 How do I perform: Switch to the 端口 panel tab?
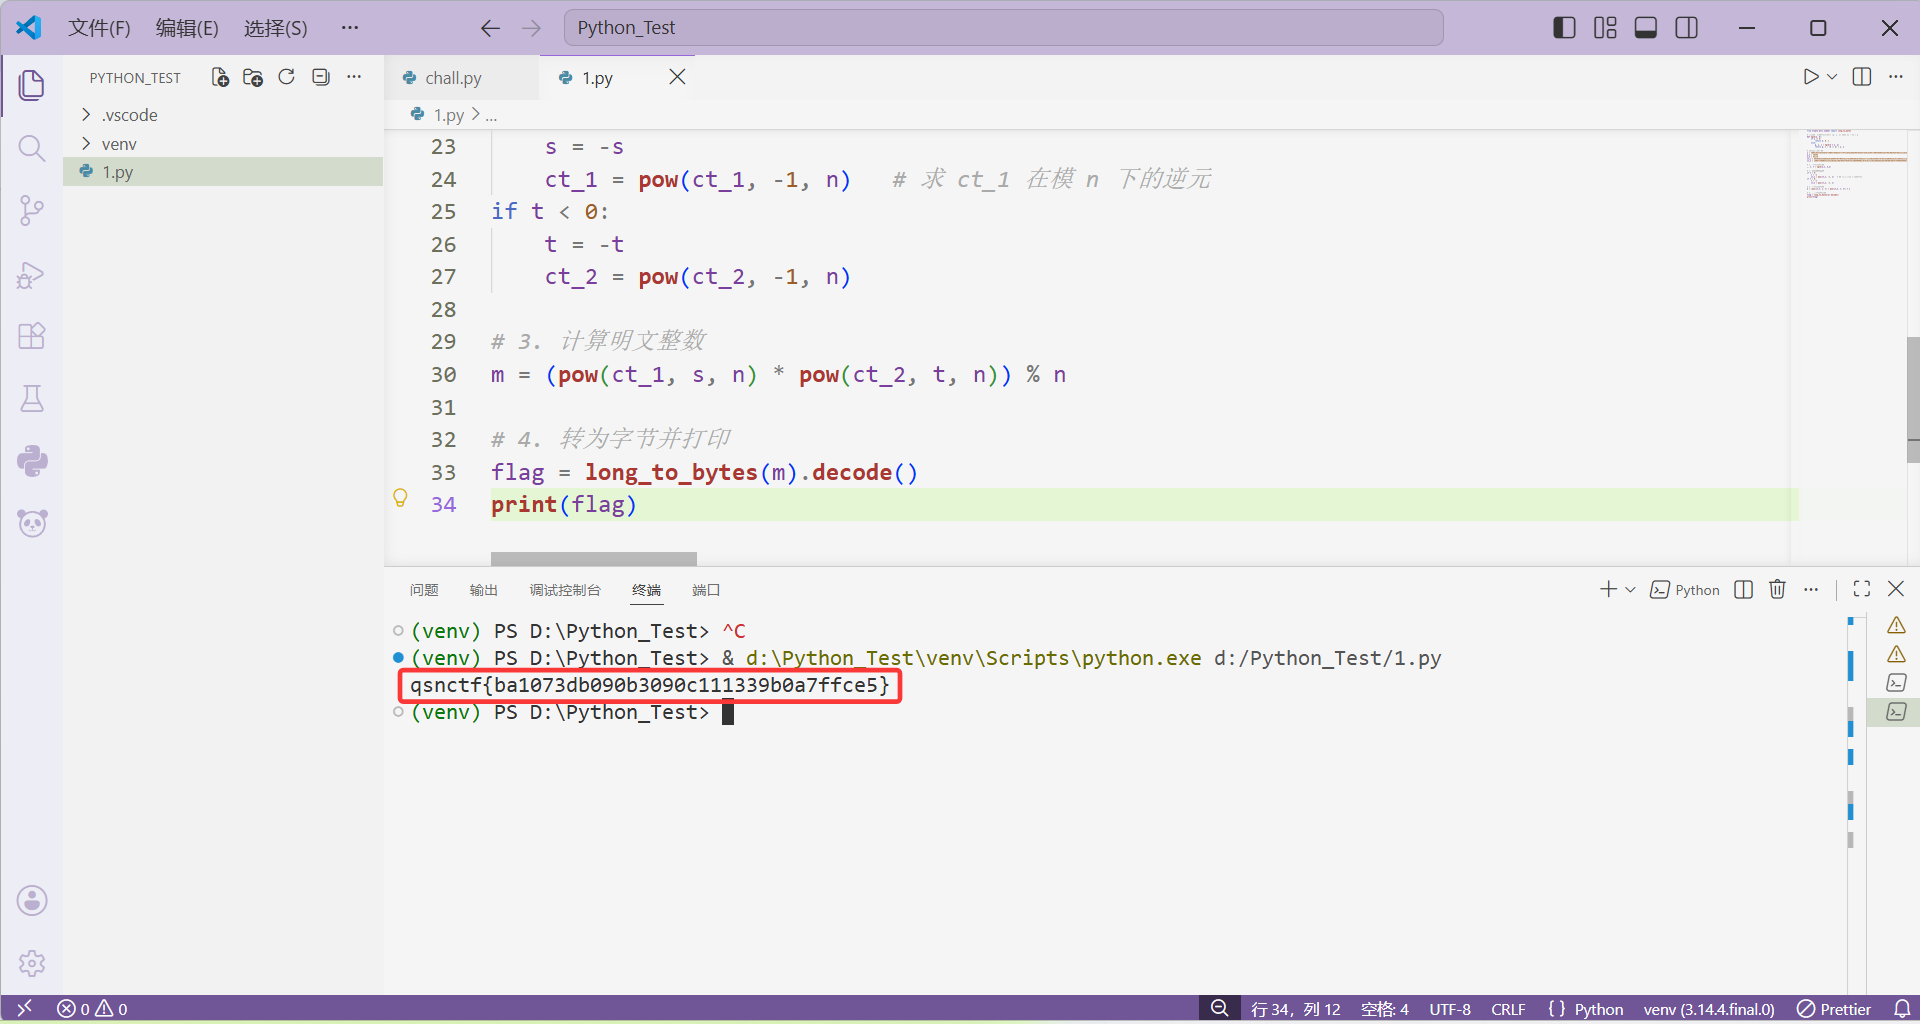706,590
